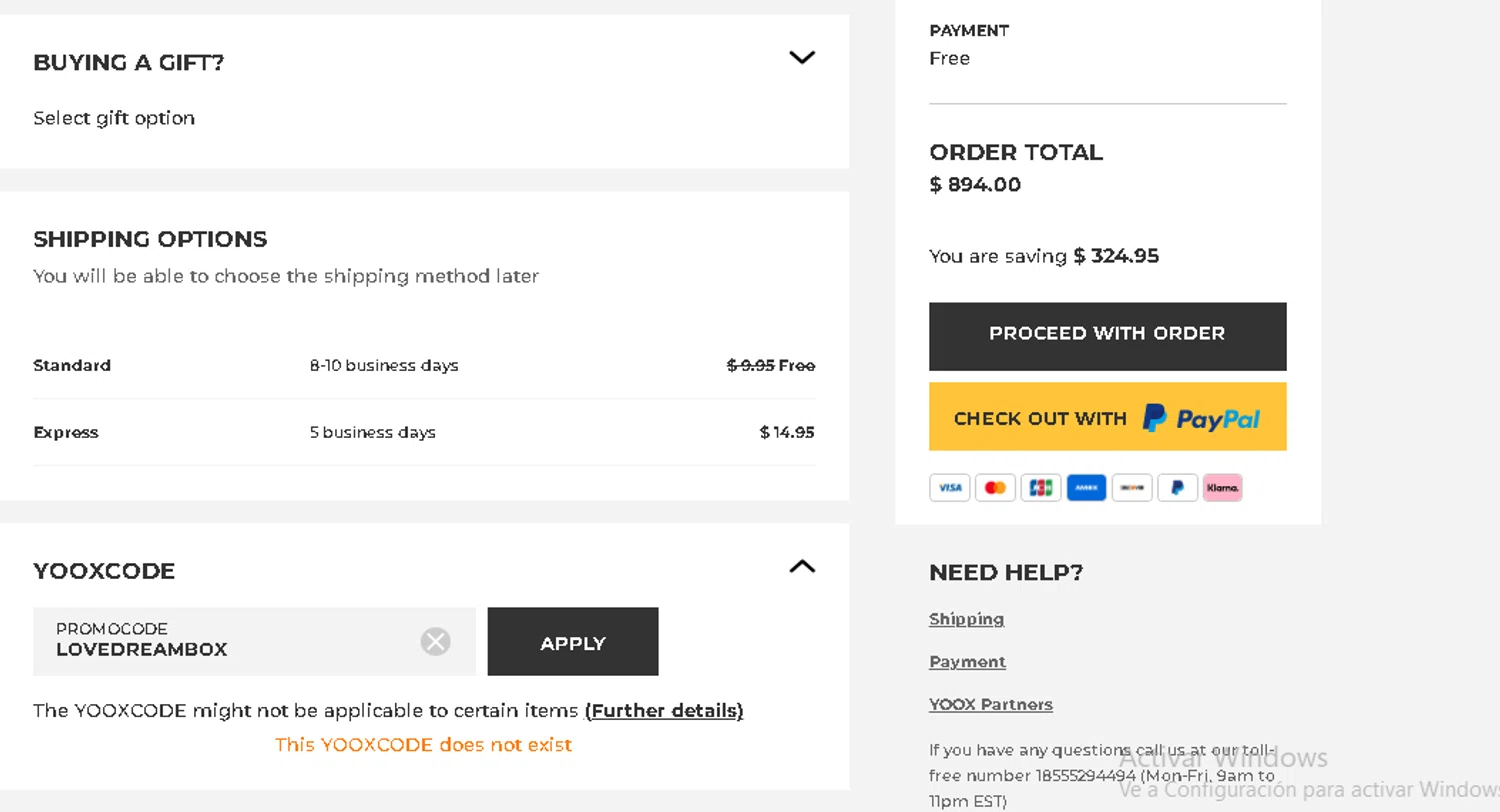Collapse the YOOXCODE section
Image resolution: width=1500 pixels, height=812 pixels.
click(802, 567)
